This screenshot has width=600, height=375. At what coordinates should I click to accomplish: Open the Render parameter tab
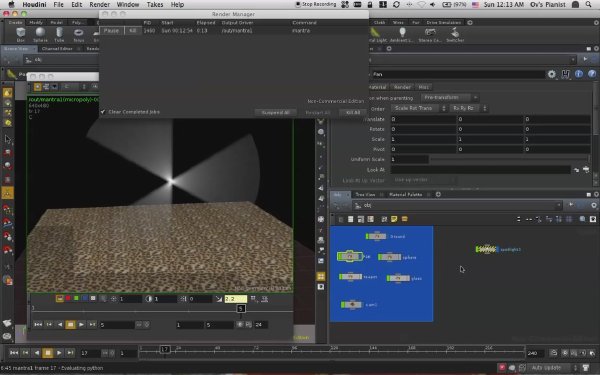click(x=402, y=87)
